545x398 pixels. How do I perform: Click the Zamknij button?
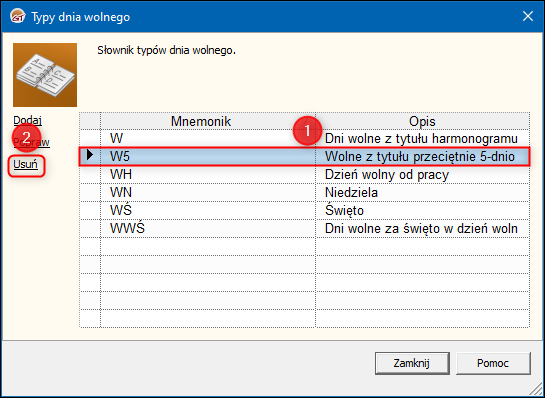pyautogui.click(x=412, y=363)
